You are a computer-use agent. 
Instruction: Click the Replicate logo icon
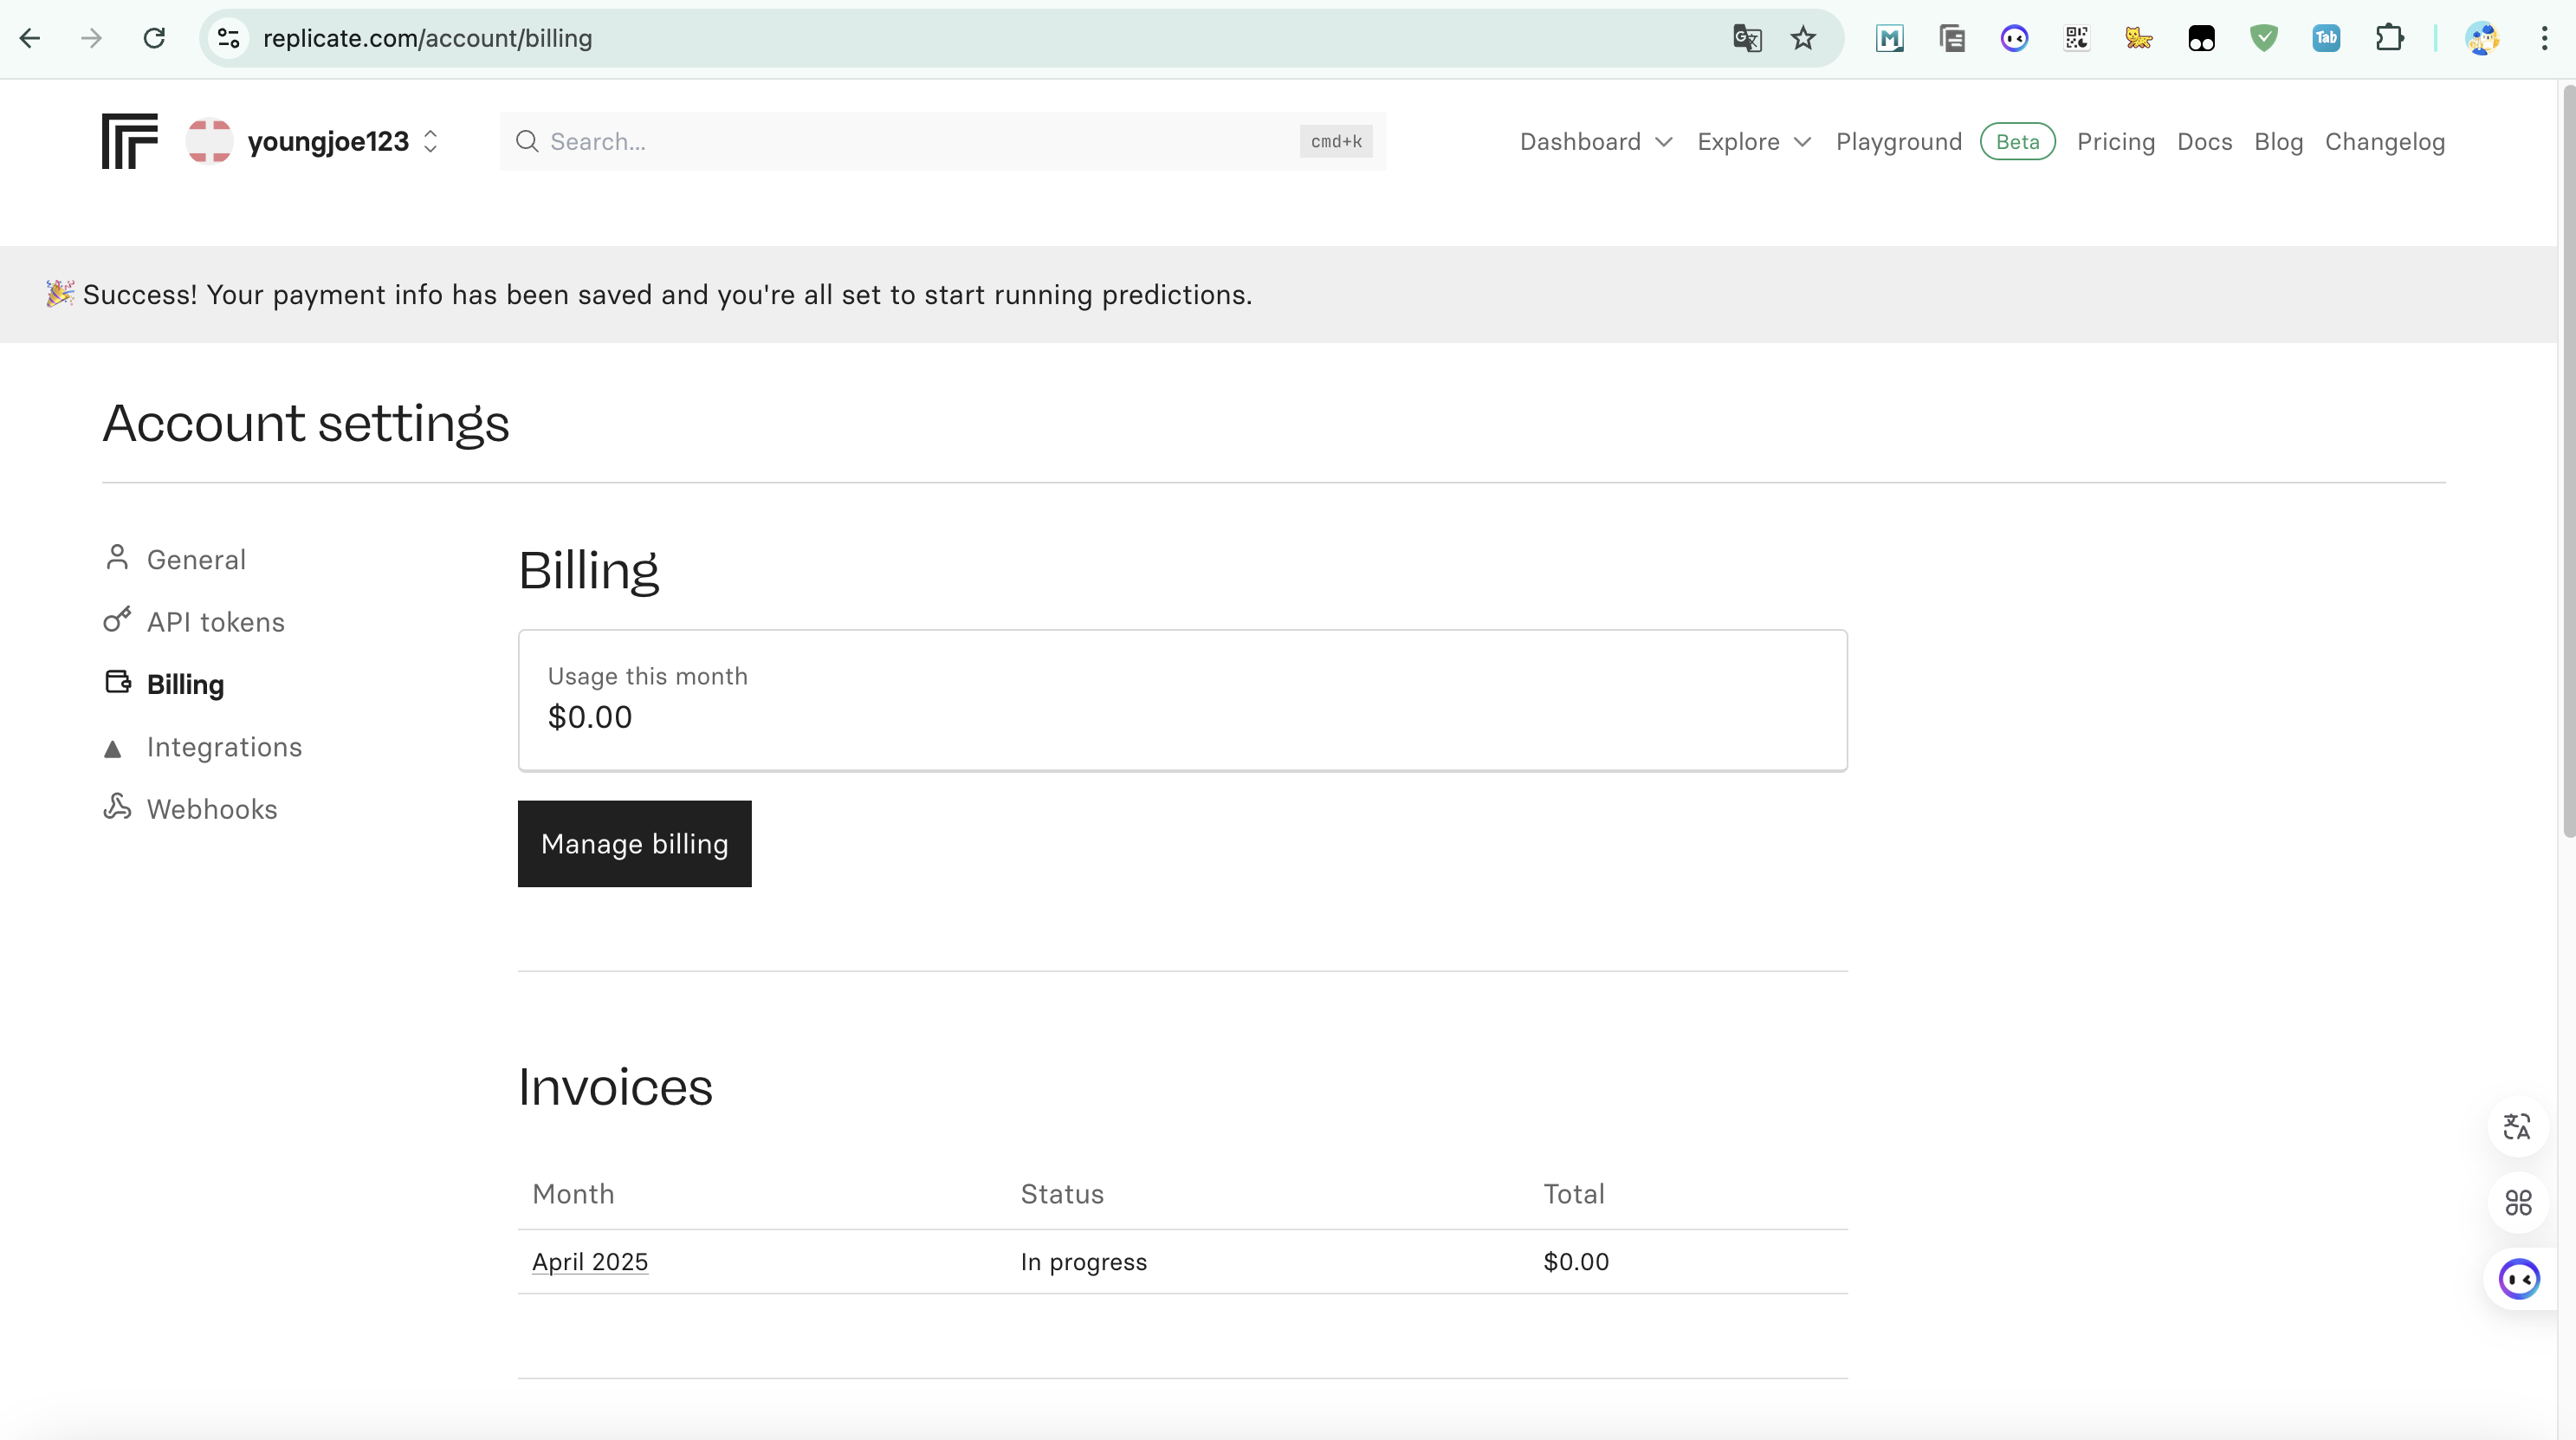point(129,141)
